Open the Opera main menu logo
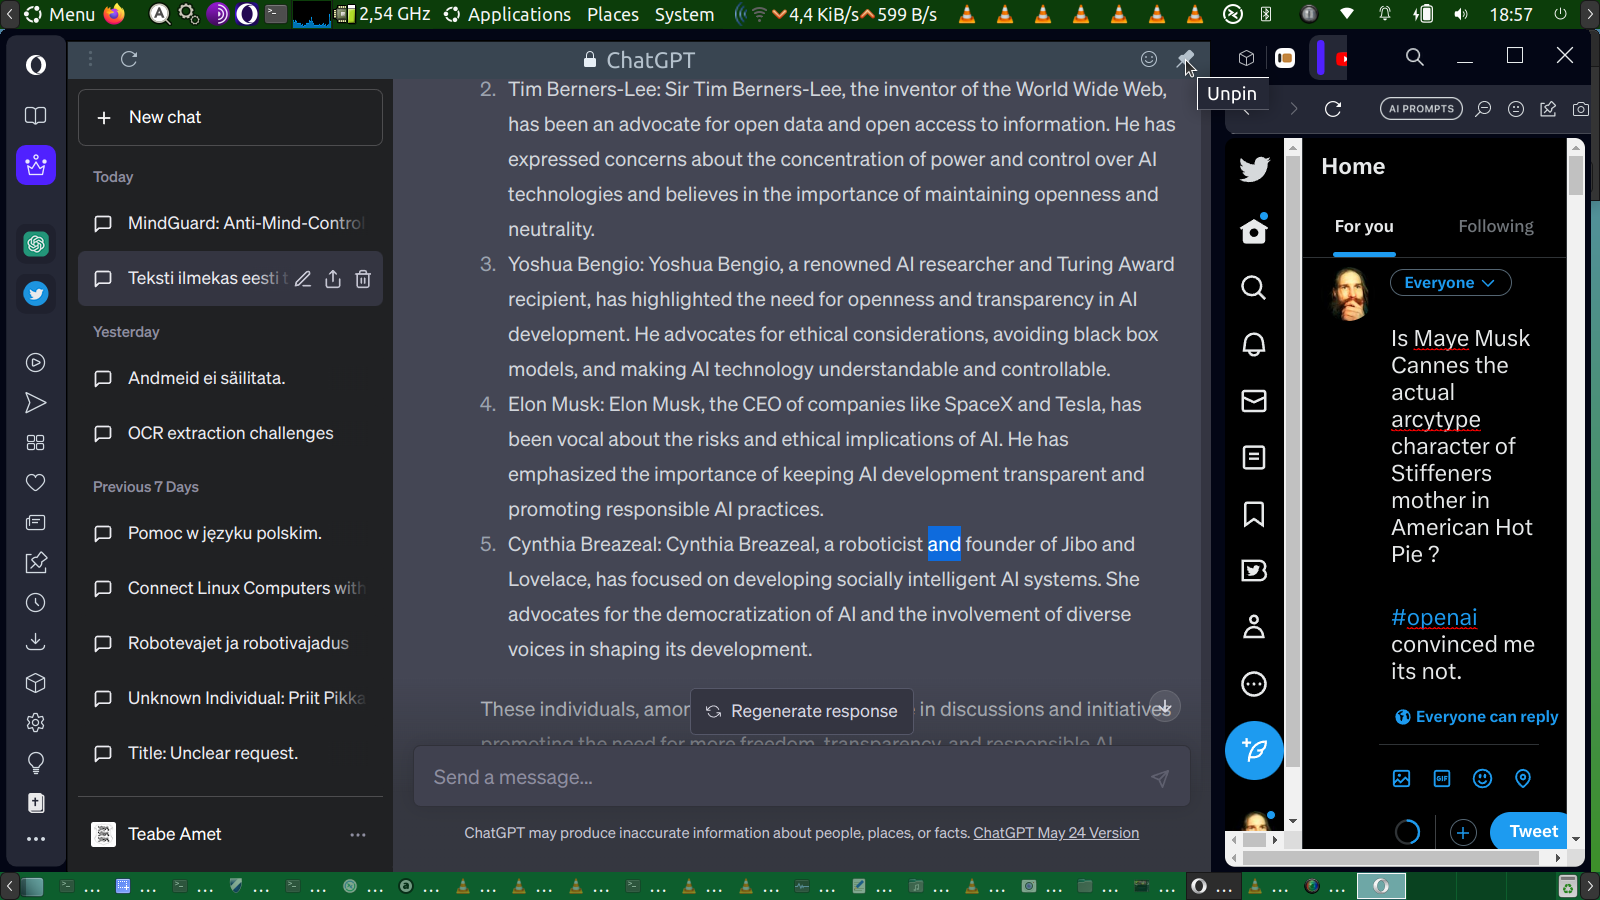 [36, 65]
